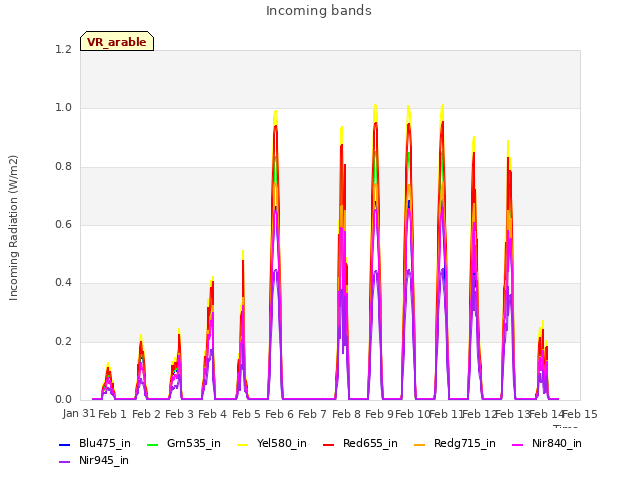Toggle the Grn535_in legend entry
Viewport: 640px width, 480px height.
pos(184,444)
